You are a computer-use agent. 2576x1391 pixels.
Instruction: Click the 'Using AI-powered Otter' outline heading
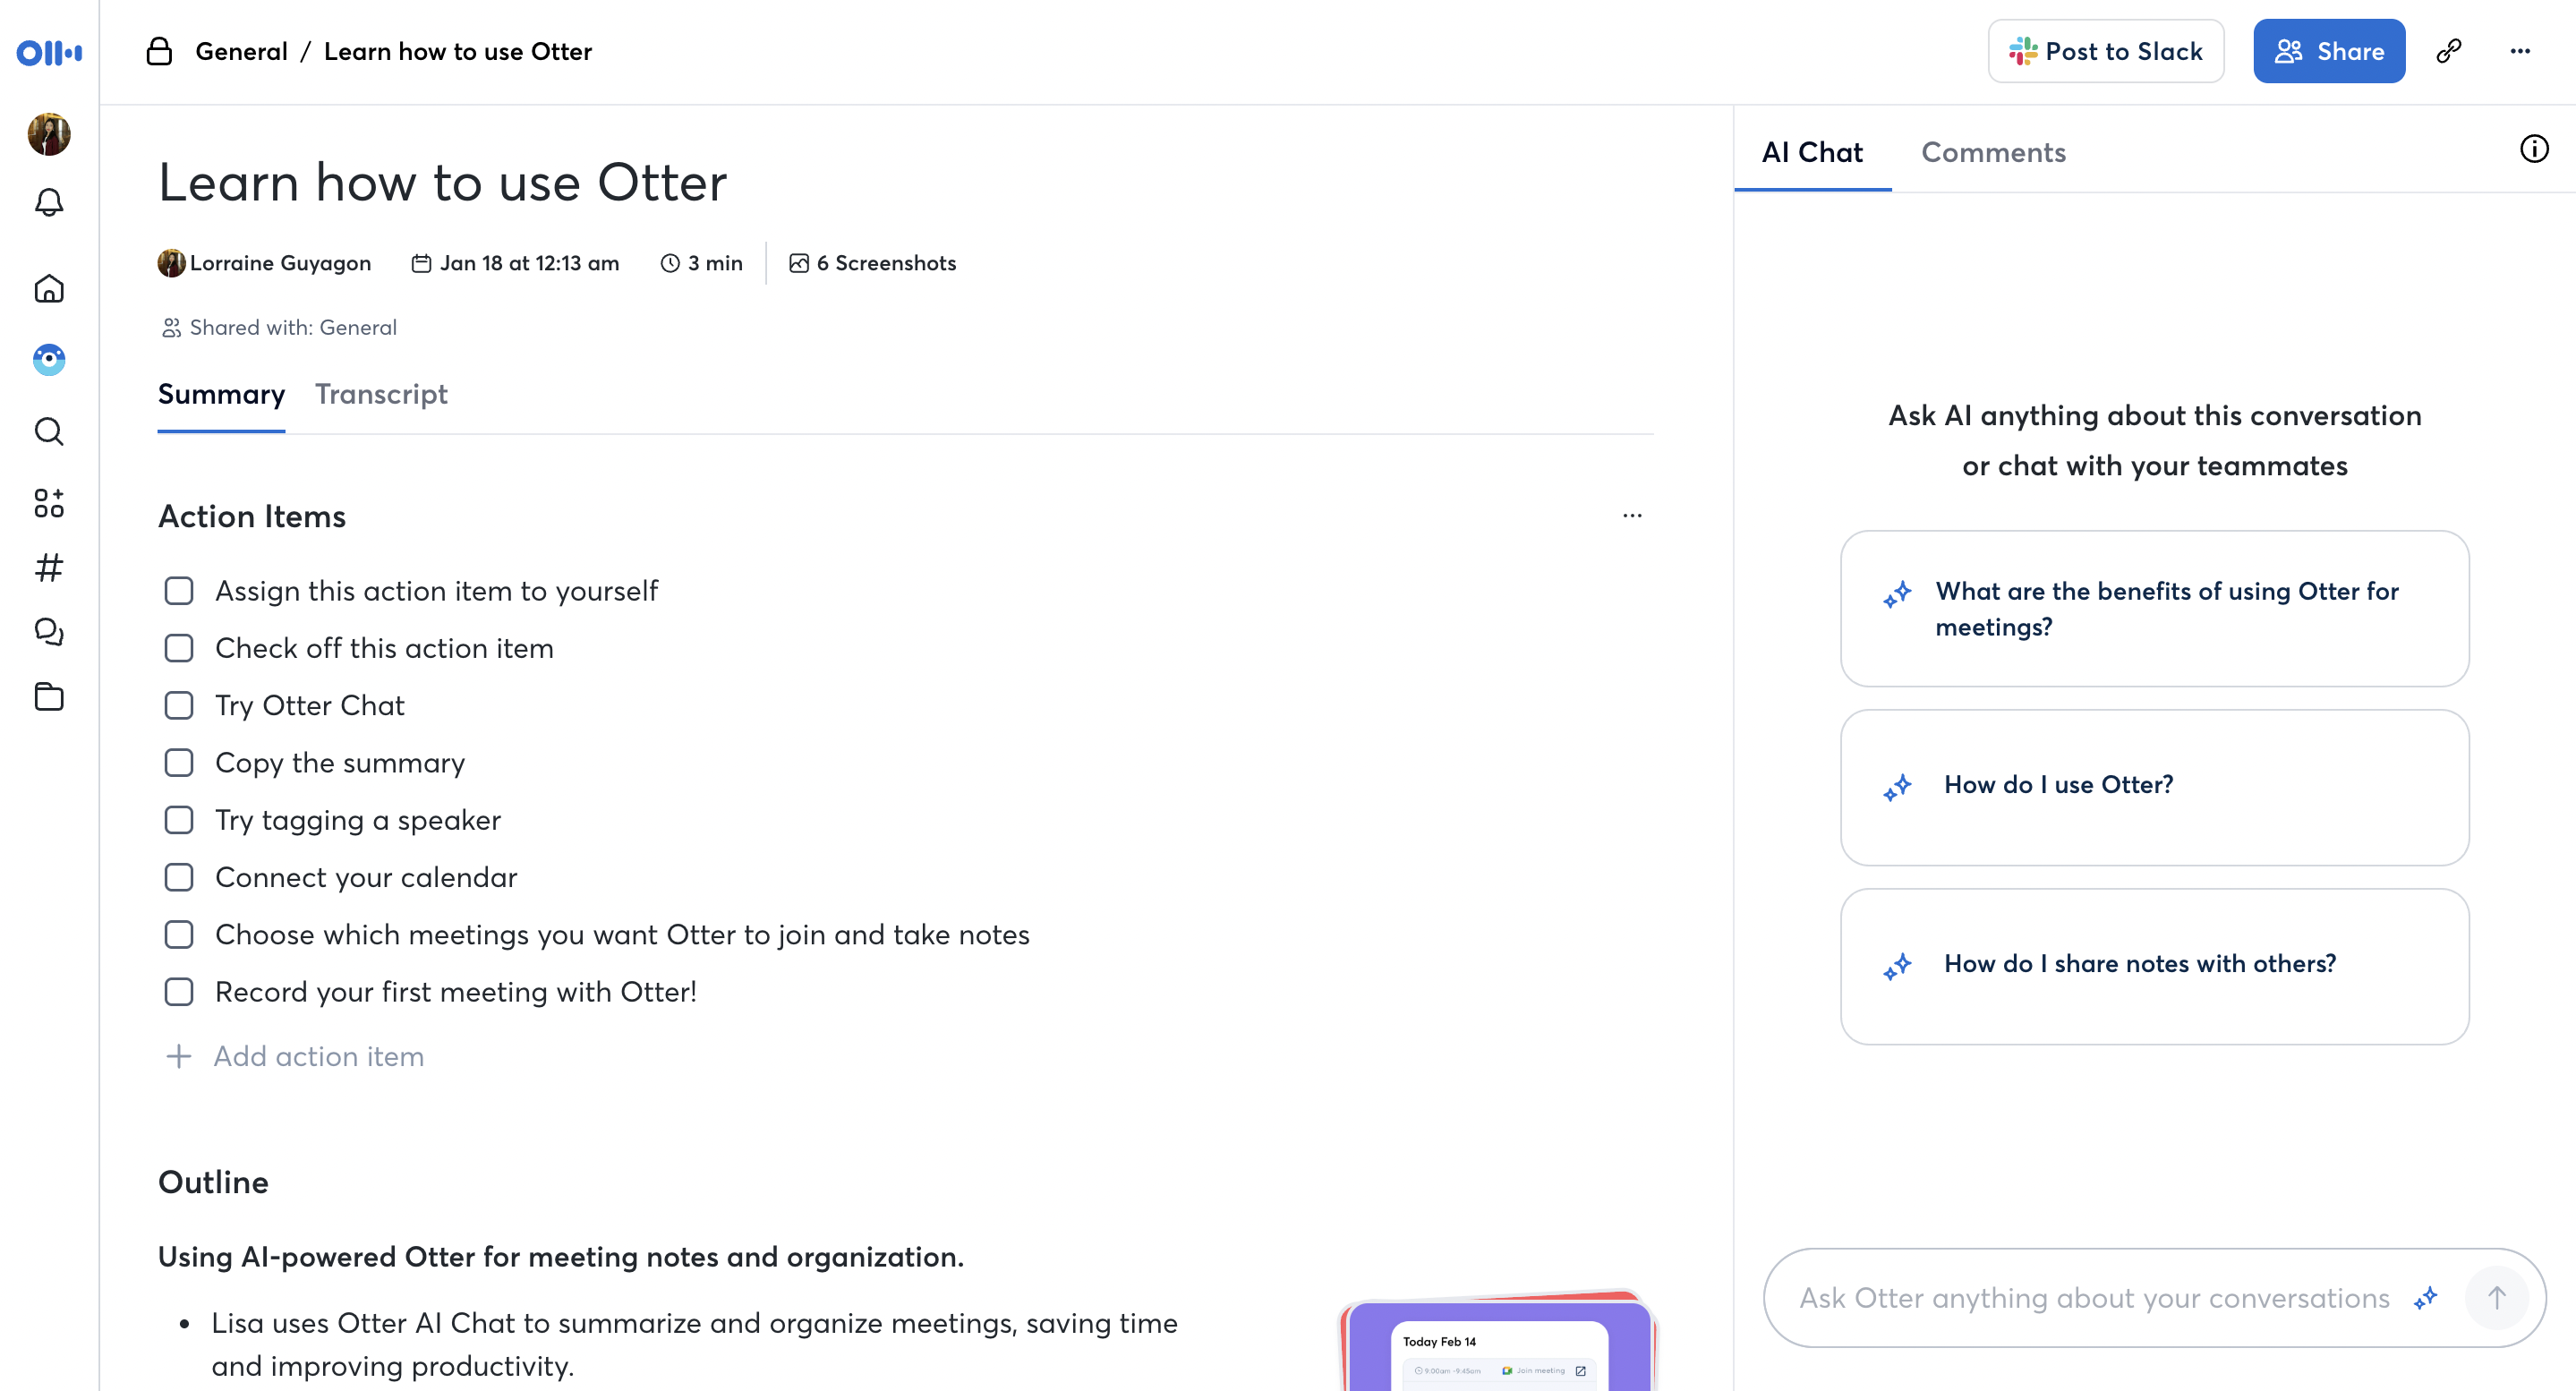click(x=561, y=1257)
